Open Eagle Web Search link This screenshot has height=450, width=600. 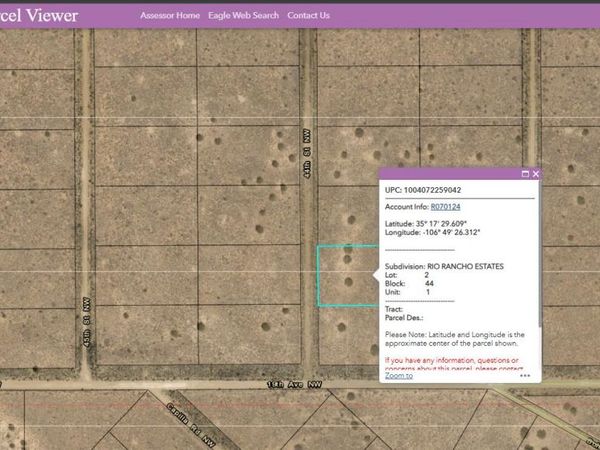point(243,16)
